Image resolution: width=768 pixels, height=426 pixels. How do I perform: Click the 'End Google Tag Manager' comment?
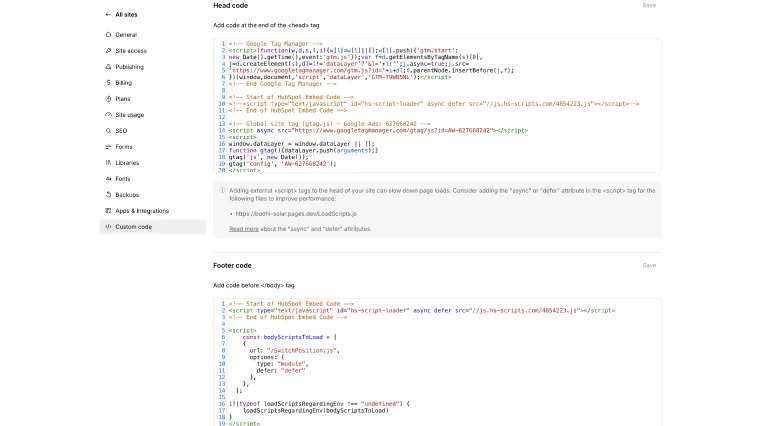283,84
